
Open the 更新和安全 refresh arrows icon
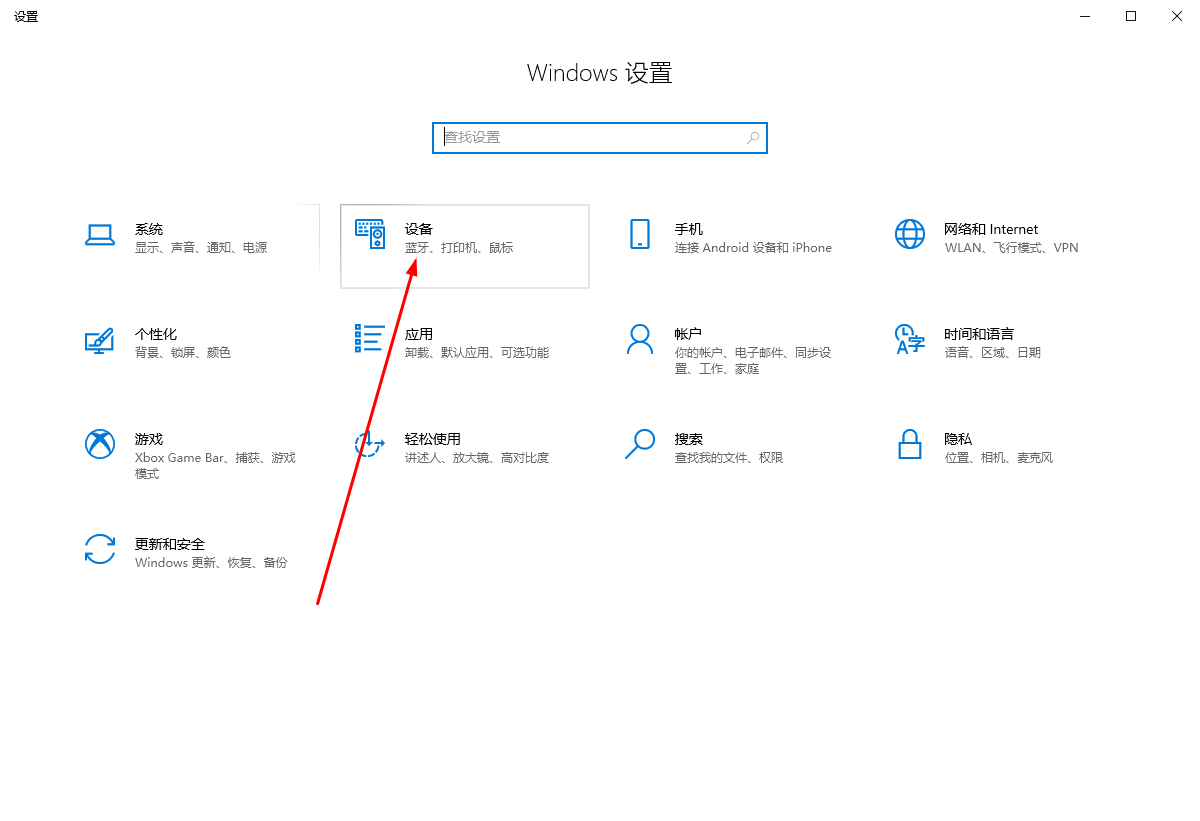[100, 549]
